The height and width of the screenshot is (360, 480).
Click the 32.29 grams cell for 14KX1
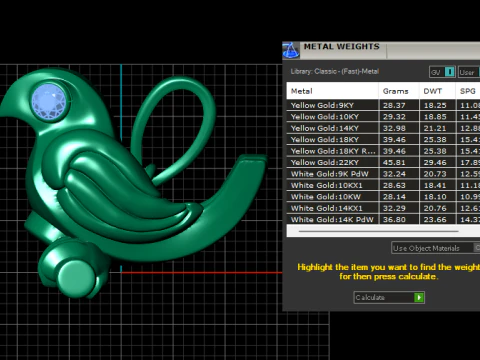click(399, 208)
